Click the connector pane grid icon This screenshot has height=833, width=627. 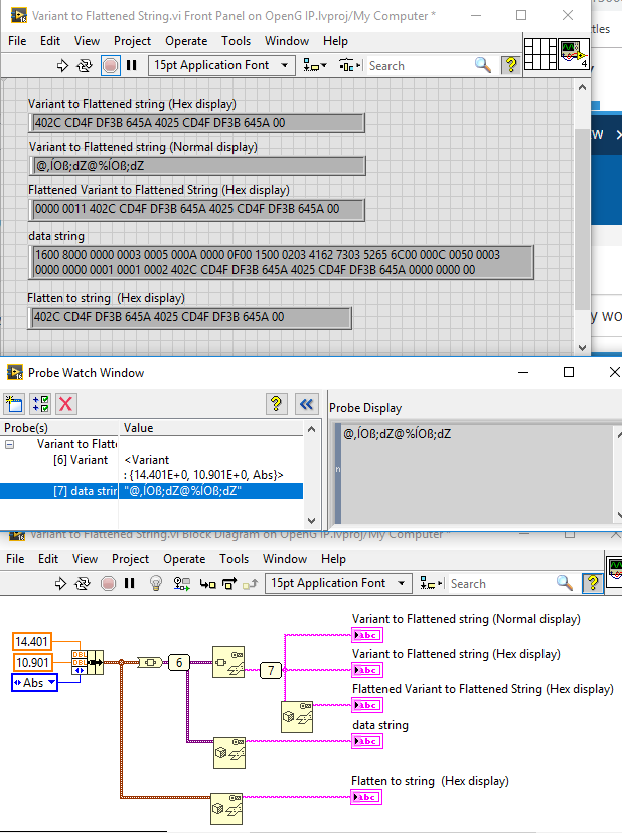pos(540,54)
